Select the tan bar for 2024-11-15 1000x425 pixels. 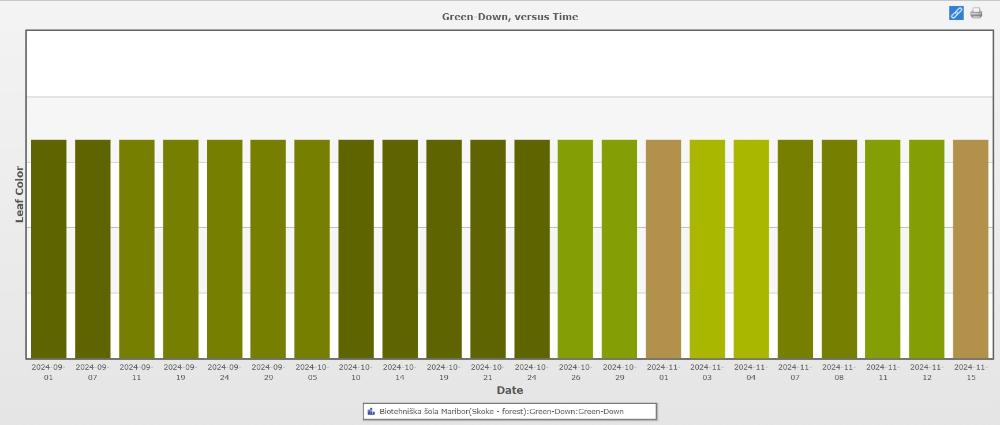point(970,248)
